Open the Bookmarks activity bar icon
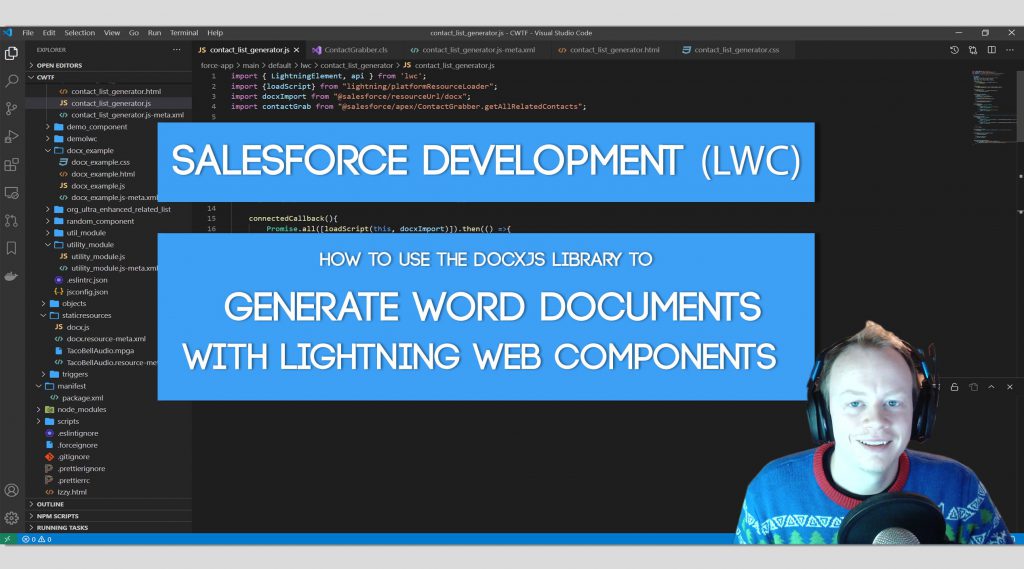This screenshot has width=1024, height=569. tap(11, 248)
